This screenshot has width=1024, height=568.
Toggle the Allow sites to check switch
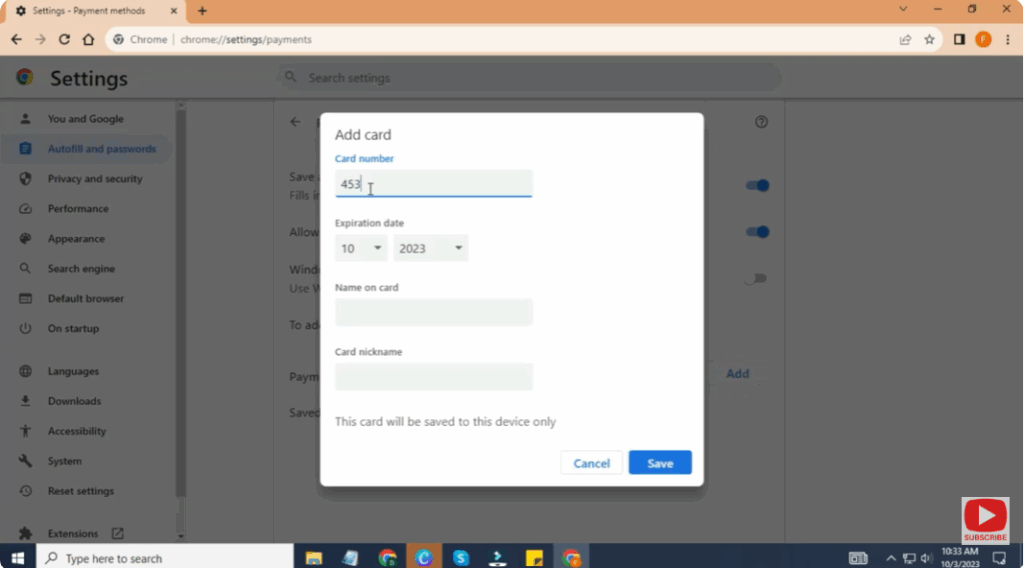(x=758, y=232)
